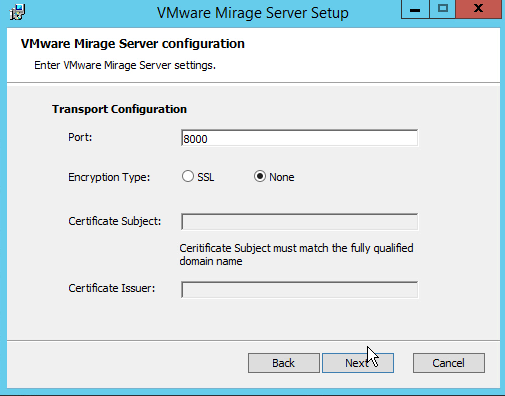Minimize the setup window

pos(415,9)
